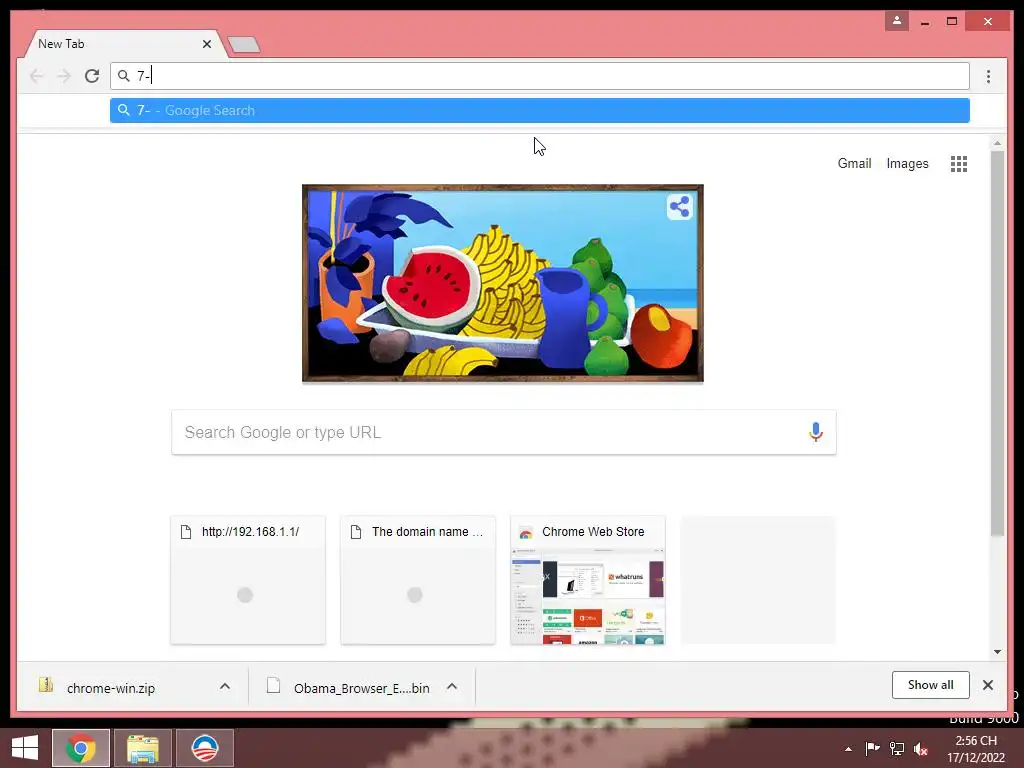Click the taskbar clock showing 2:56 CH

coord(976,749)
